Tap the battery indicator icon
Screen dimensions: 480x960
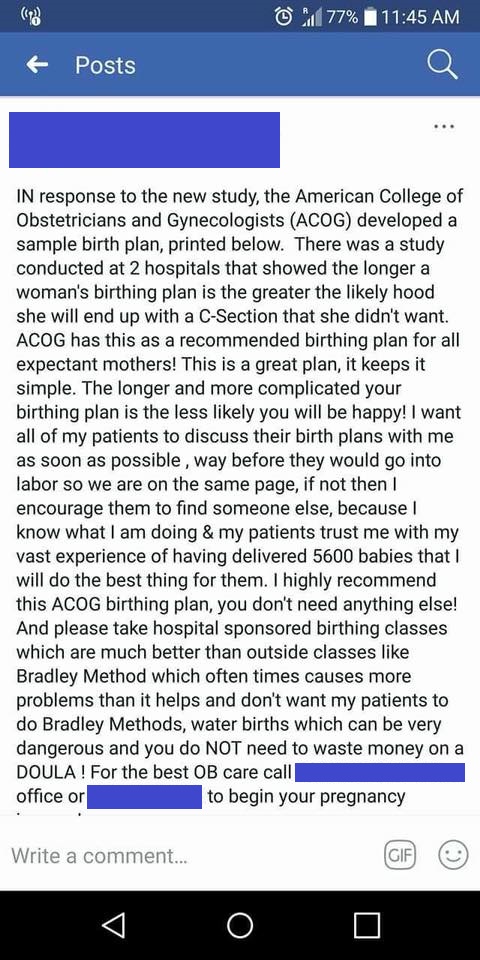click(370, 17)
